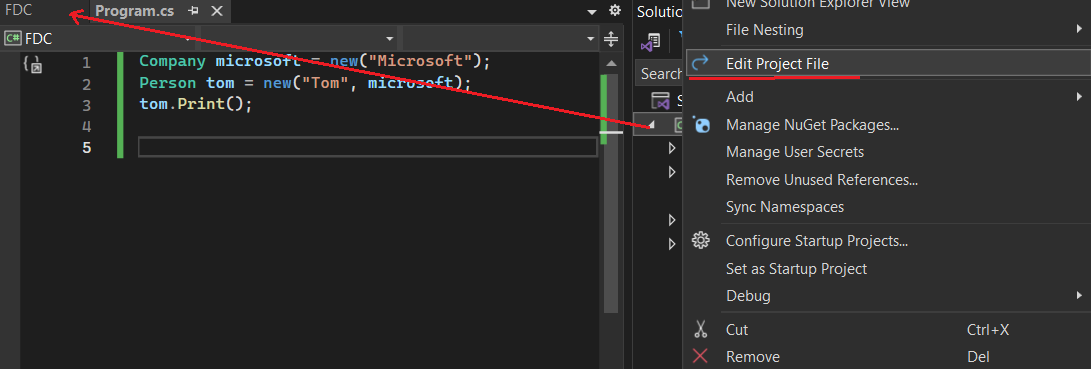The image size is (1091, 369).
Task: Open the editor tab settings gear
Action: click(x=614, y=11)
